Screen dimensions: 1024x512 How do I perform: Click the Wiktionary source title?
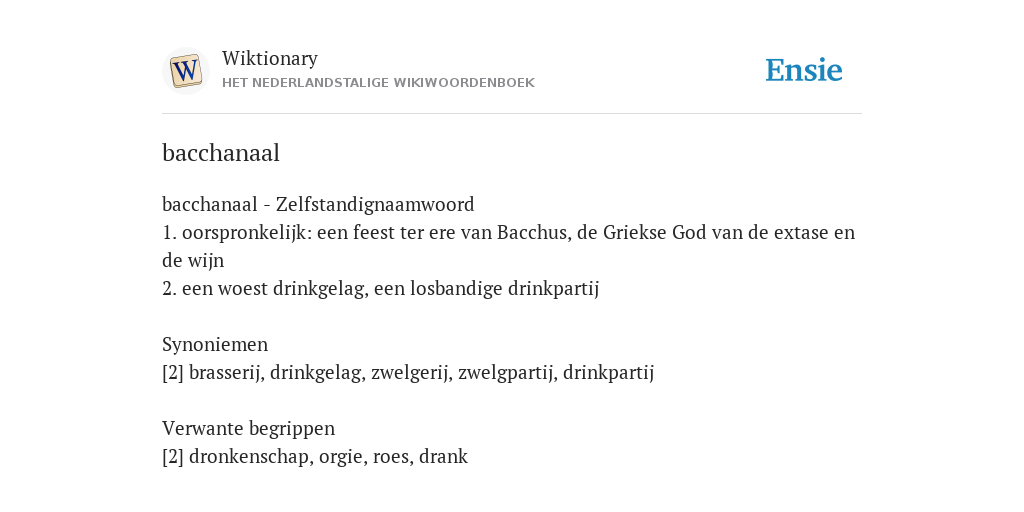click(x=270, y=59)
